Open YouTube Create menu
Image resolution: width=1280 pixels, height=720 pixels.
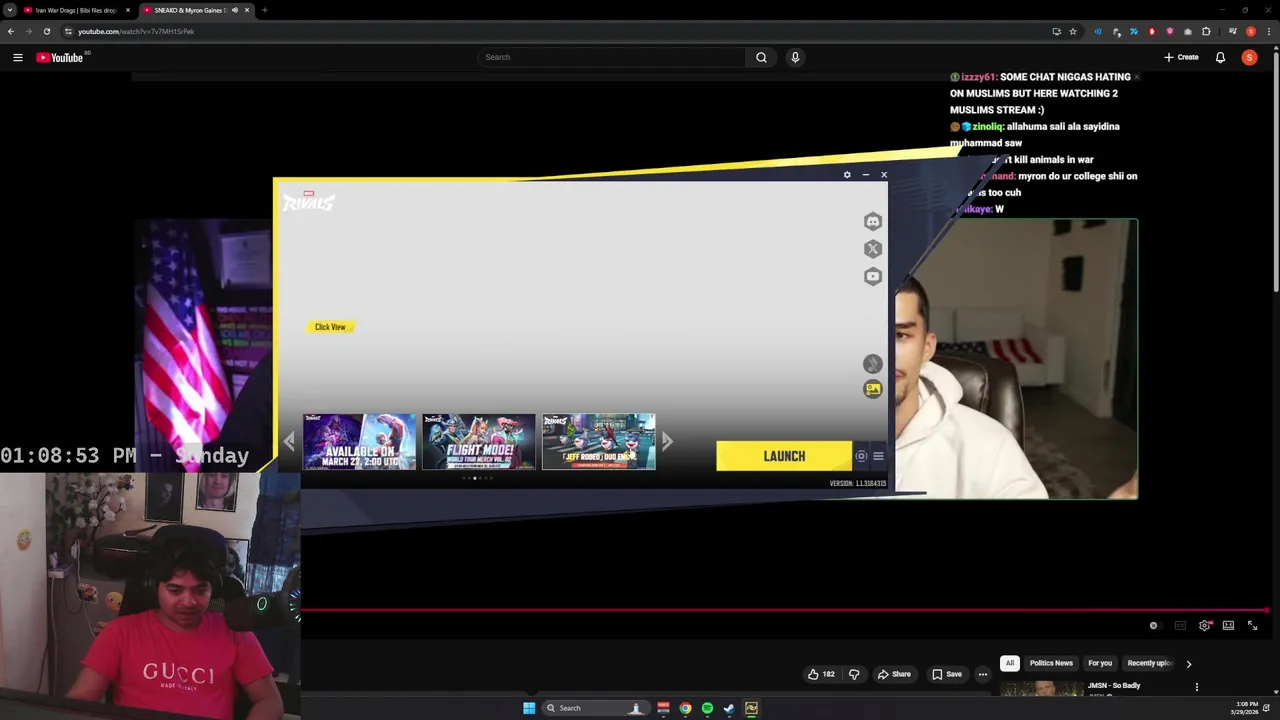coord(1181,57)
